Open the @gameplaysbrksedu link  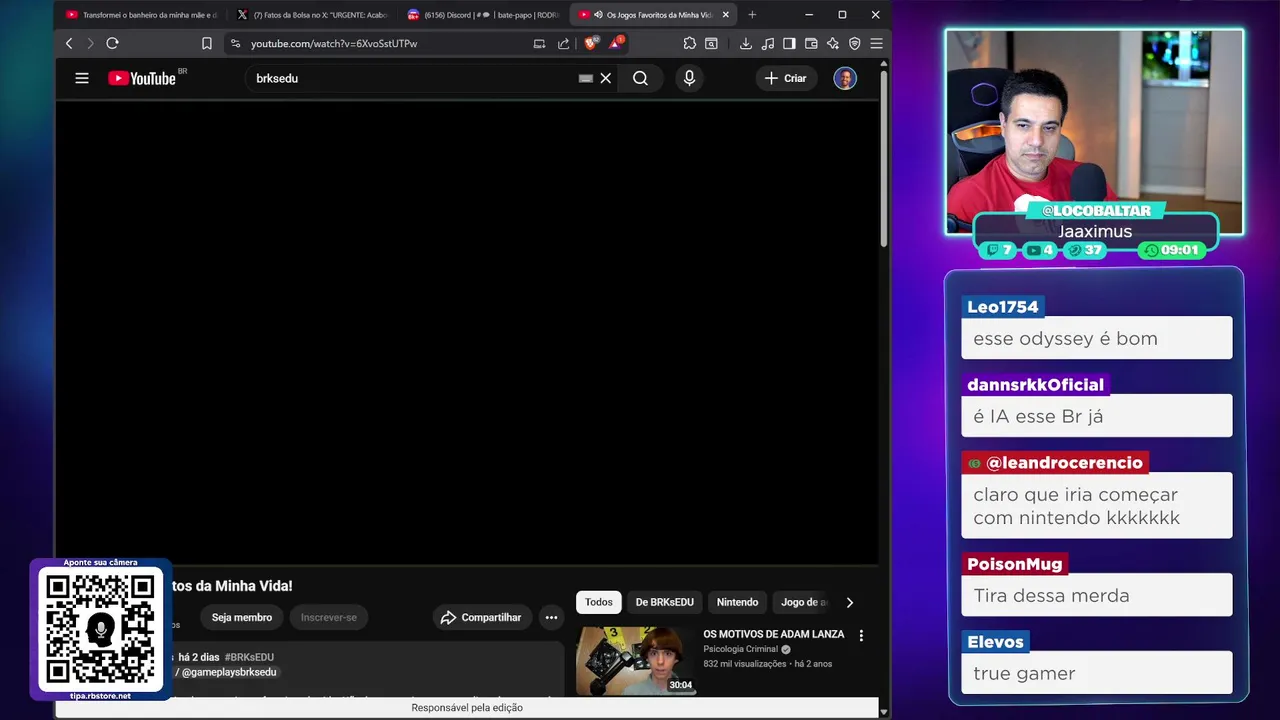click(x=229, y=672)
